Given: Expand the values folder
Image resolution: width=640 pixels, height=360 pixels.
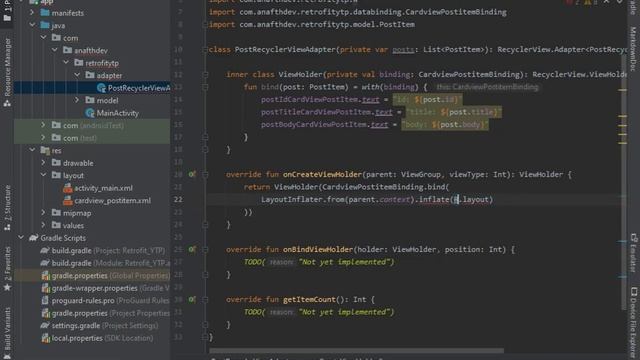Looking at the screenshot, I should click(43, 225).
